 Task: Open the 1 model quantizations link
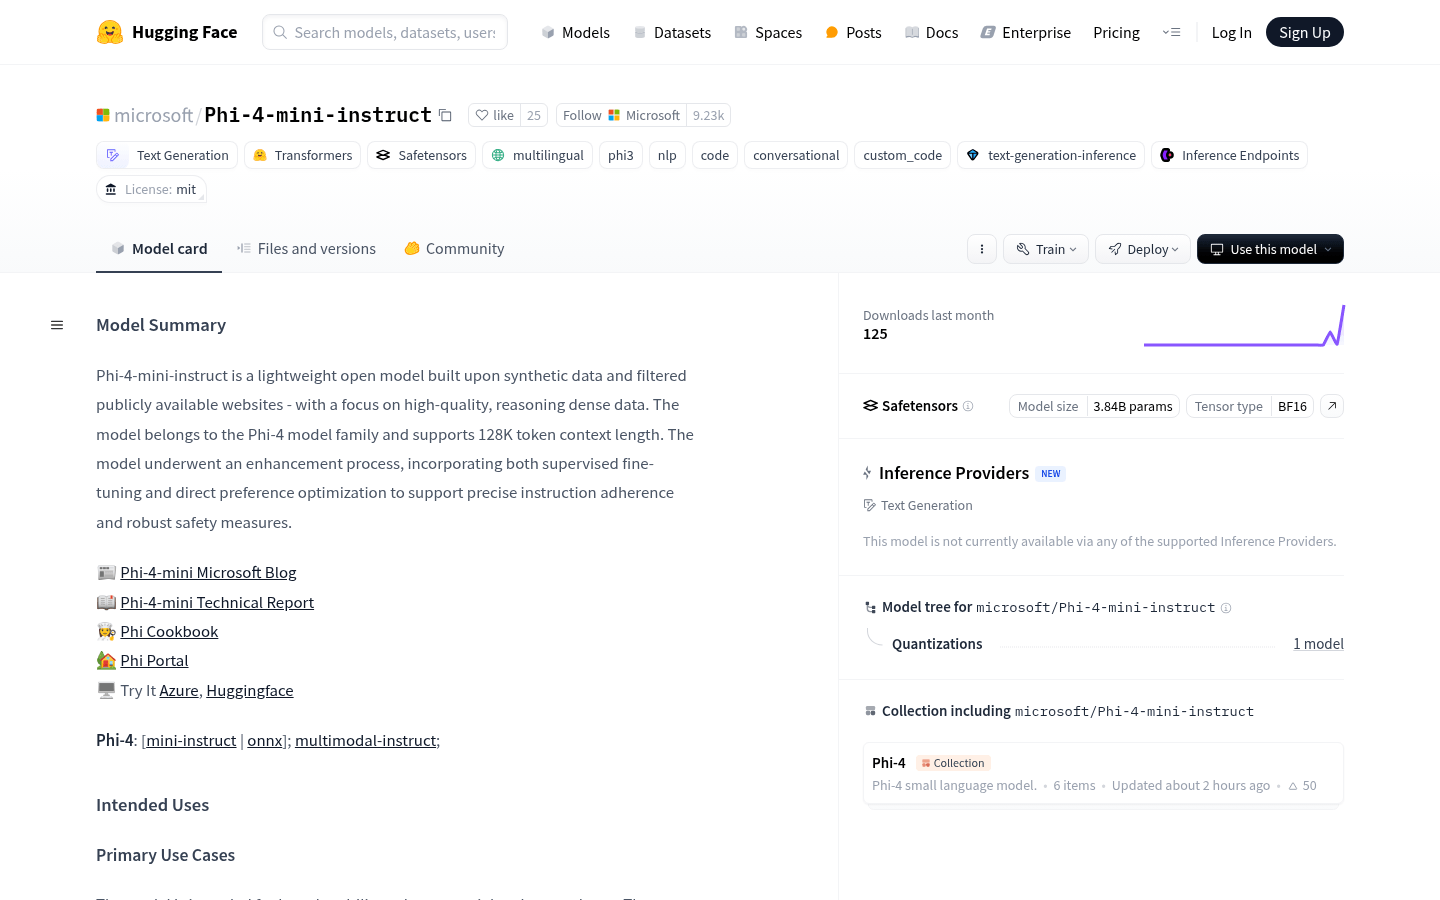(1318, 644)
